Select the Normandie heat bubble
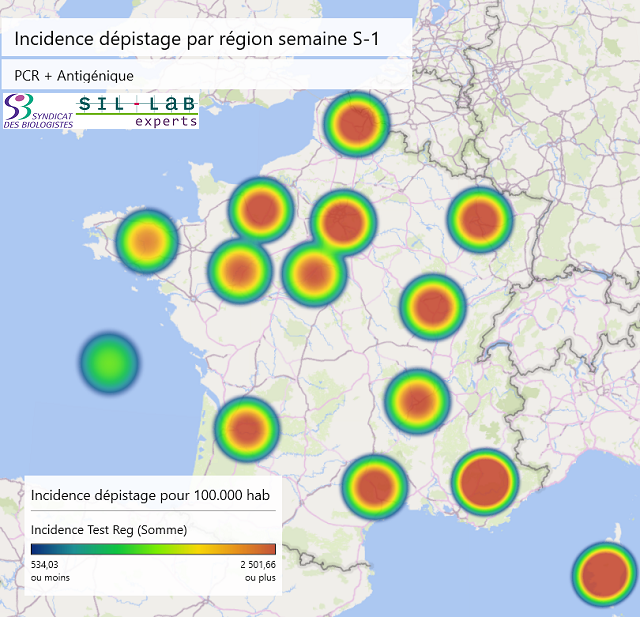Screen dimensions: 640x617 coord(261,209)
